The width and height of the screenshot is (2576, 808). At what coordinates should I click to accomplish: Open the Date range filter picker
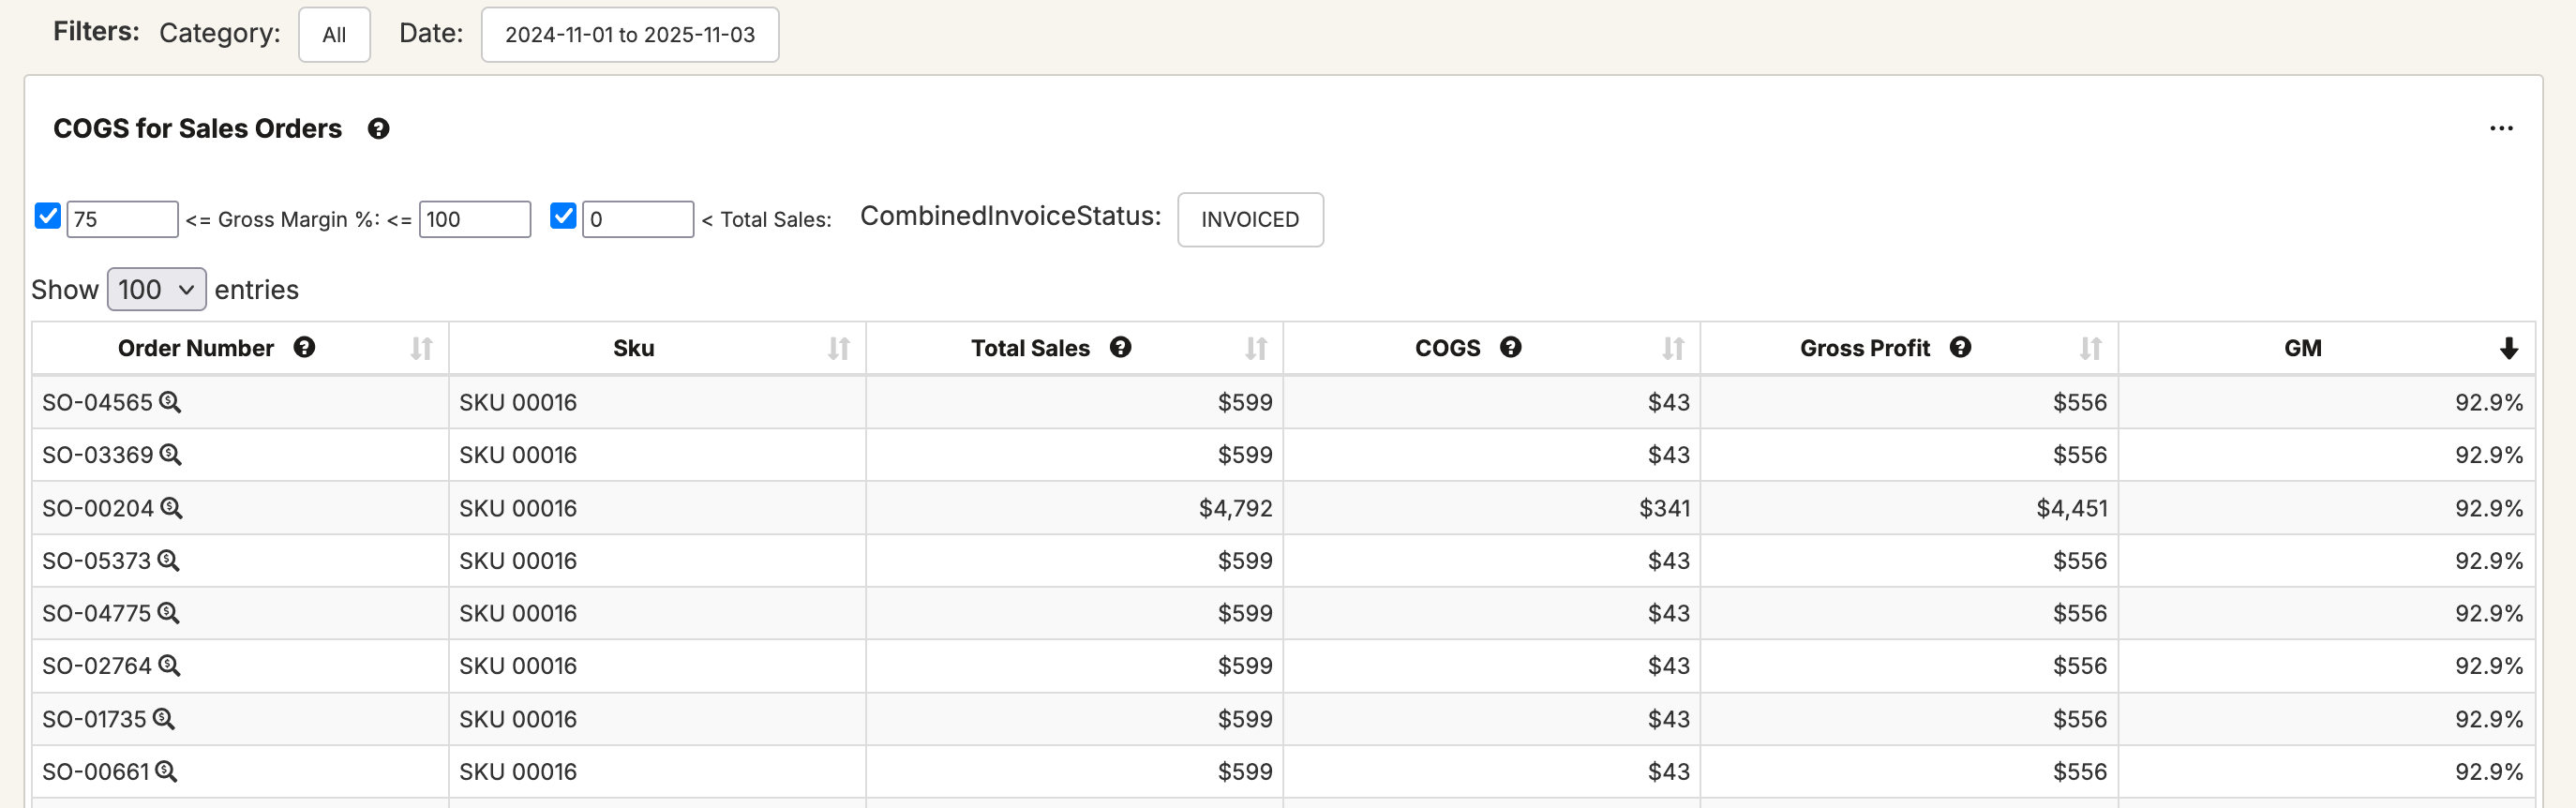pyautogui.click(x=629, y=35)
